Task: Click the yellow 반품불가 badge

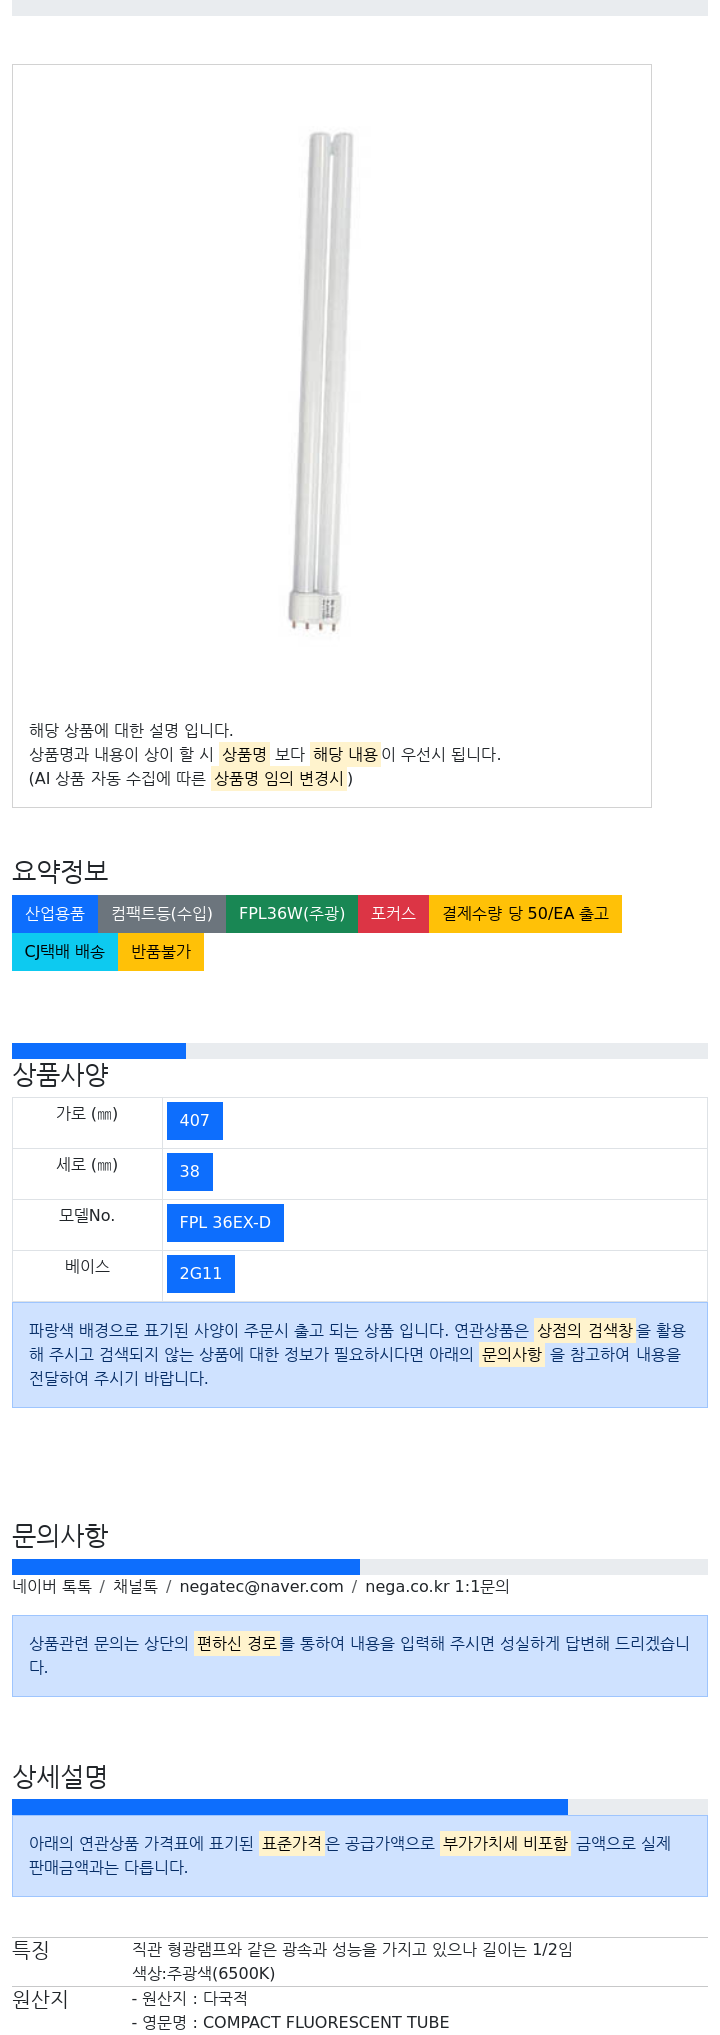Action: (161, 952)
